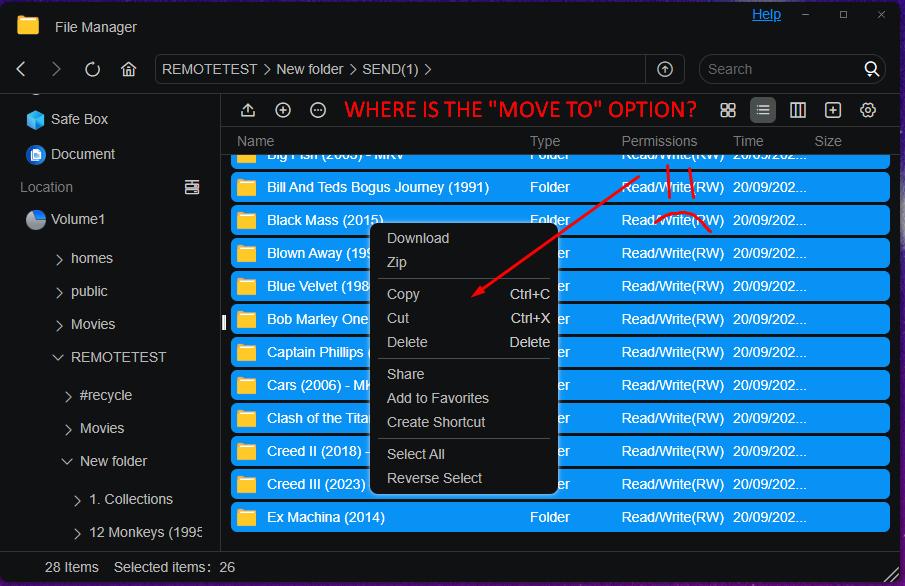Refresh the current folder

(92, 69)
